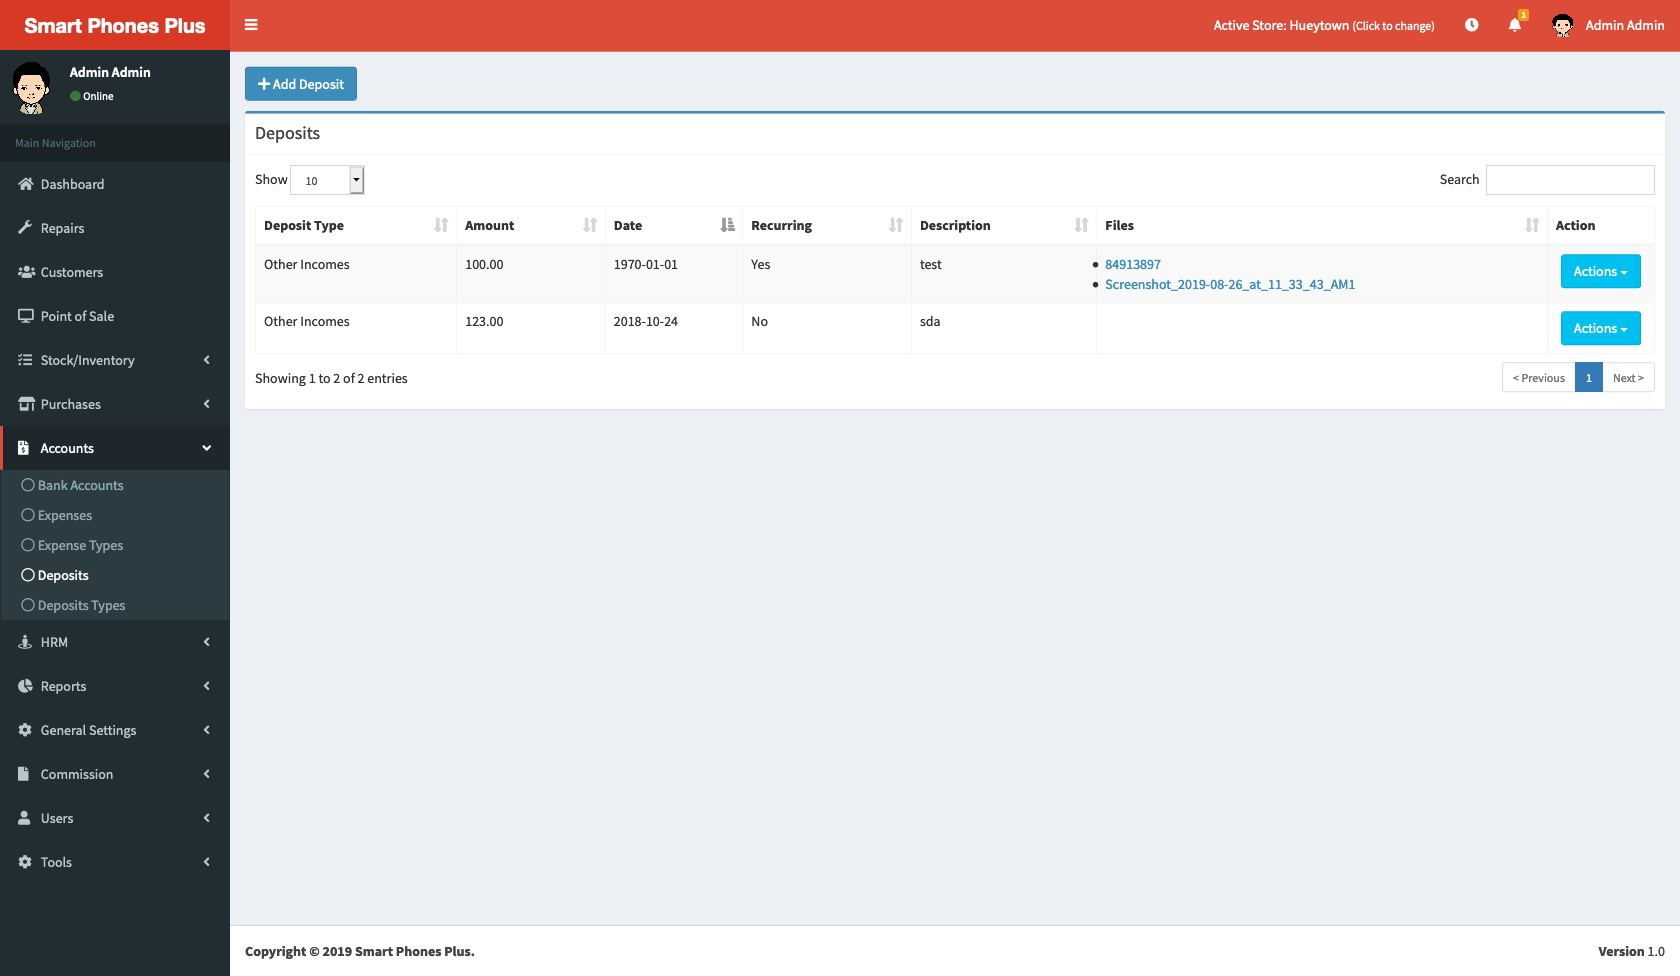Open Actions dropdown for 123.00 deposit
The height and width of the screenshot is (976, 1680).
pos(1600,328)
